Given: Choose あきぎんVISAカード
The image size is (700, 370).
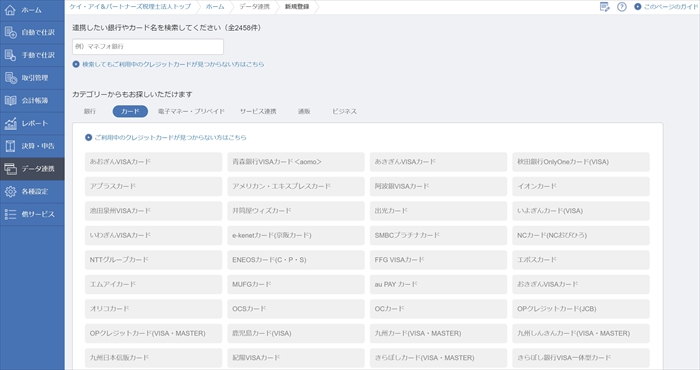Looking at the screenshot, I should [x=438, y=162].
